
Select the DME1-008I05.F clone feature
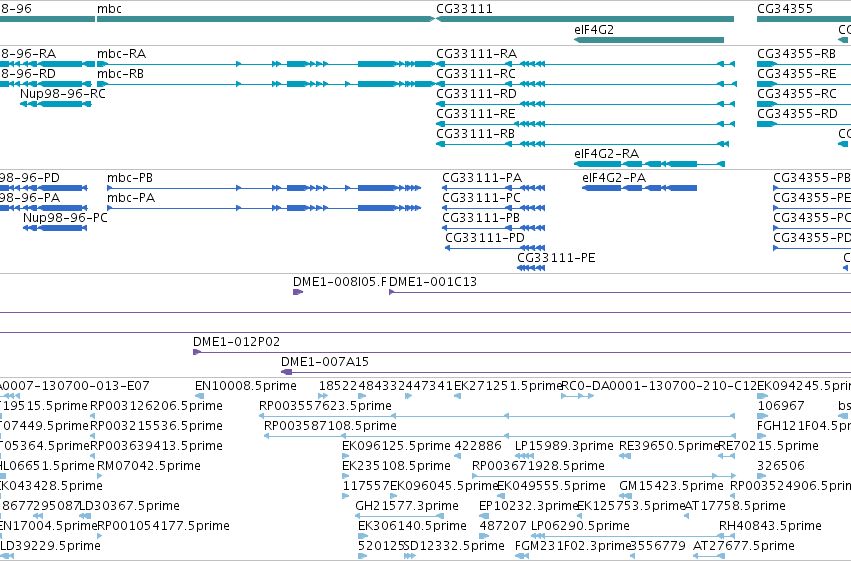pyautogui.click(x=298, y=292)
